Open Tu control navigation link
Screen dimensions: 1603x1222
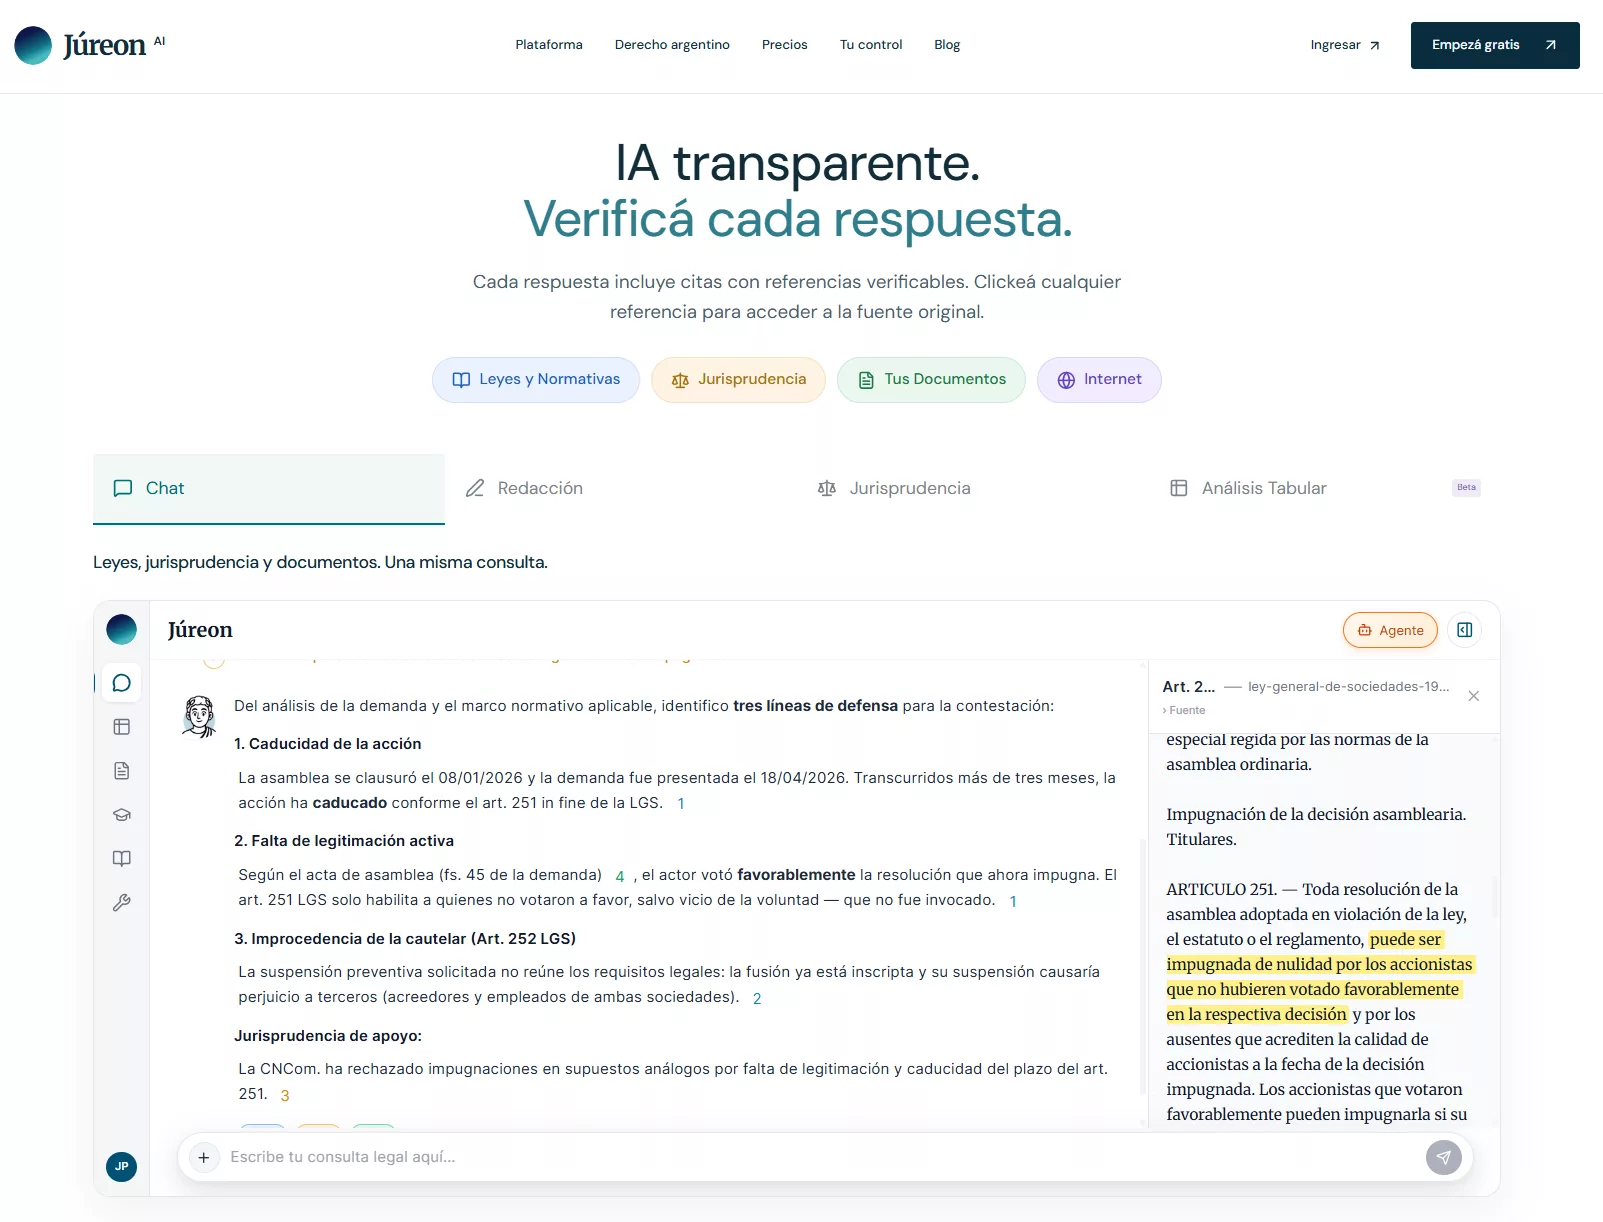click(871, 45)
